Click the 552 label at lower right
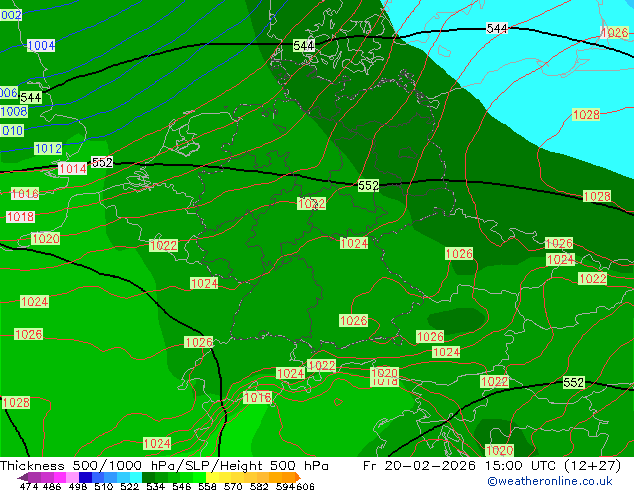This screenshot has height=490, width=634. pos(573,382)
